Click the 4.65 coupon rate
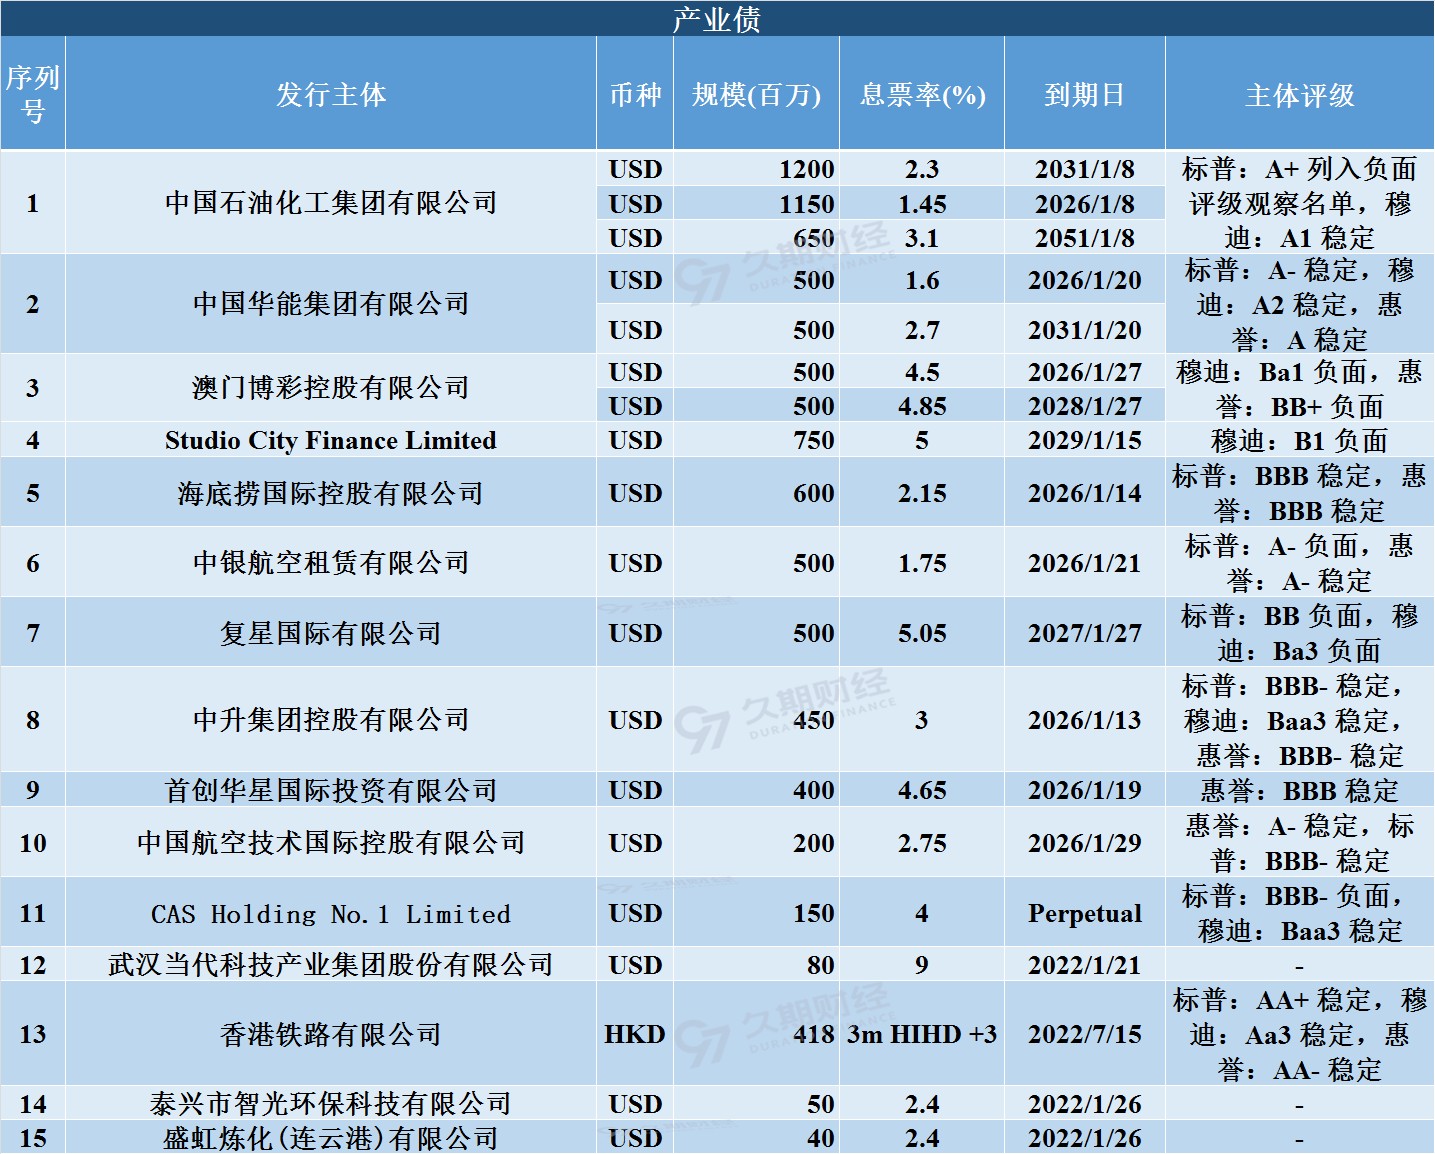Screen dimensions: 1435x1154 point(922,790)
